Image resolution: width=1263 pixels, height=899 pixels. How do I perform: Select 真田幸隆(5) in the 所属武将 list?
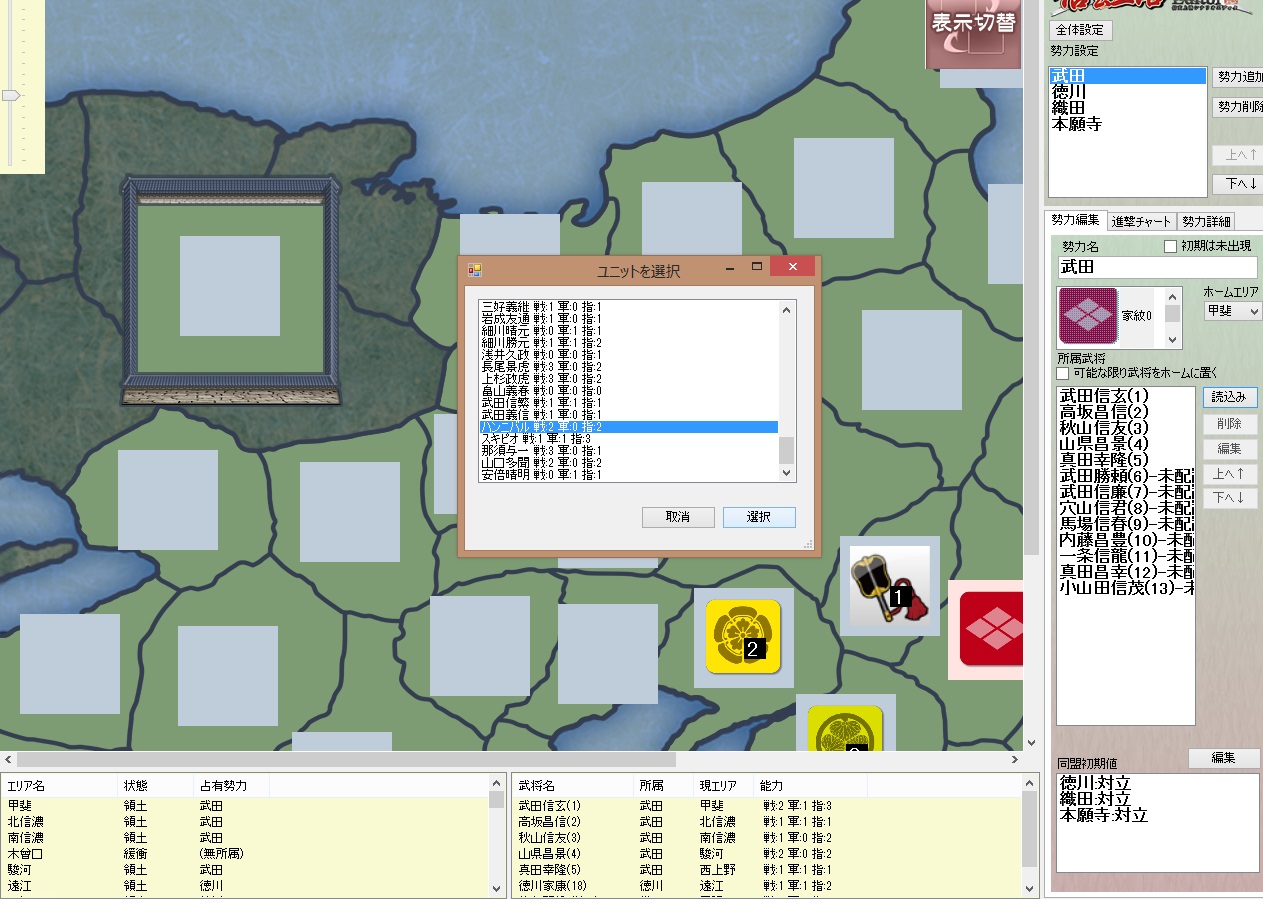[x=1125, y=460]
